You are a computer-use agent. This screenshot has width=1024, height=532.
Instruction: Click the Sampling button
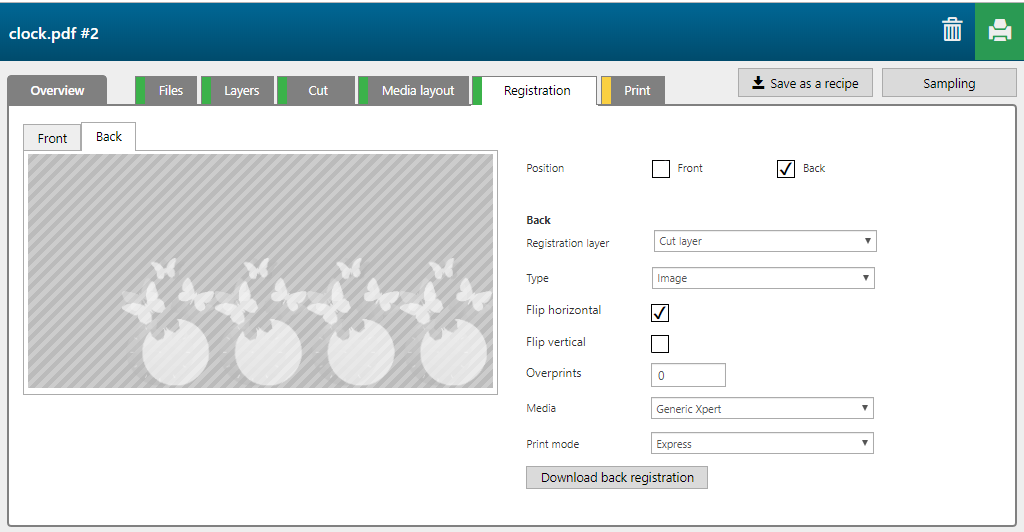pos(949,83)
